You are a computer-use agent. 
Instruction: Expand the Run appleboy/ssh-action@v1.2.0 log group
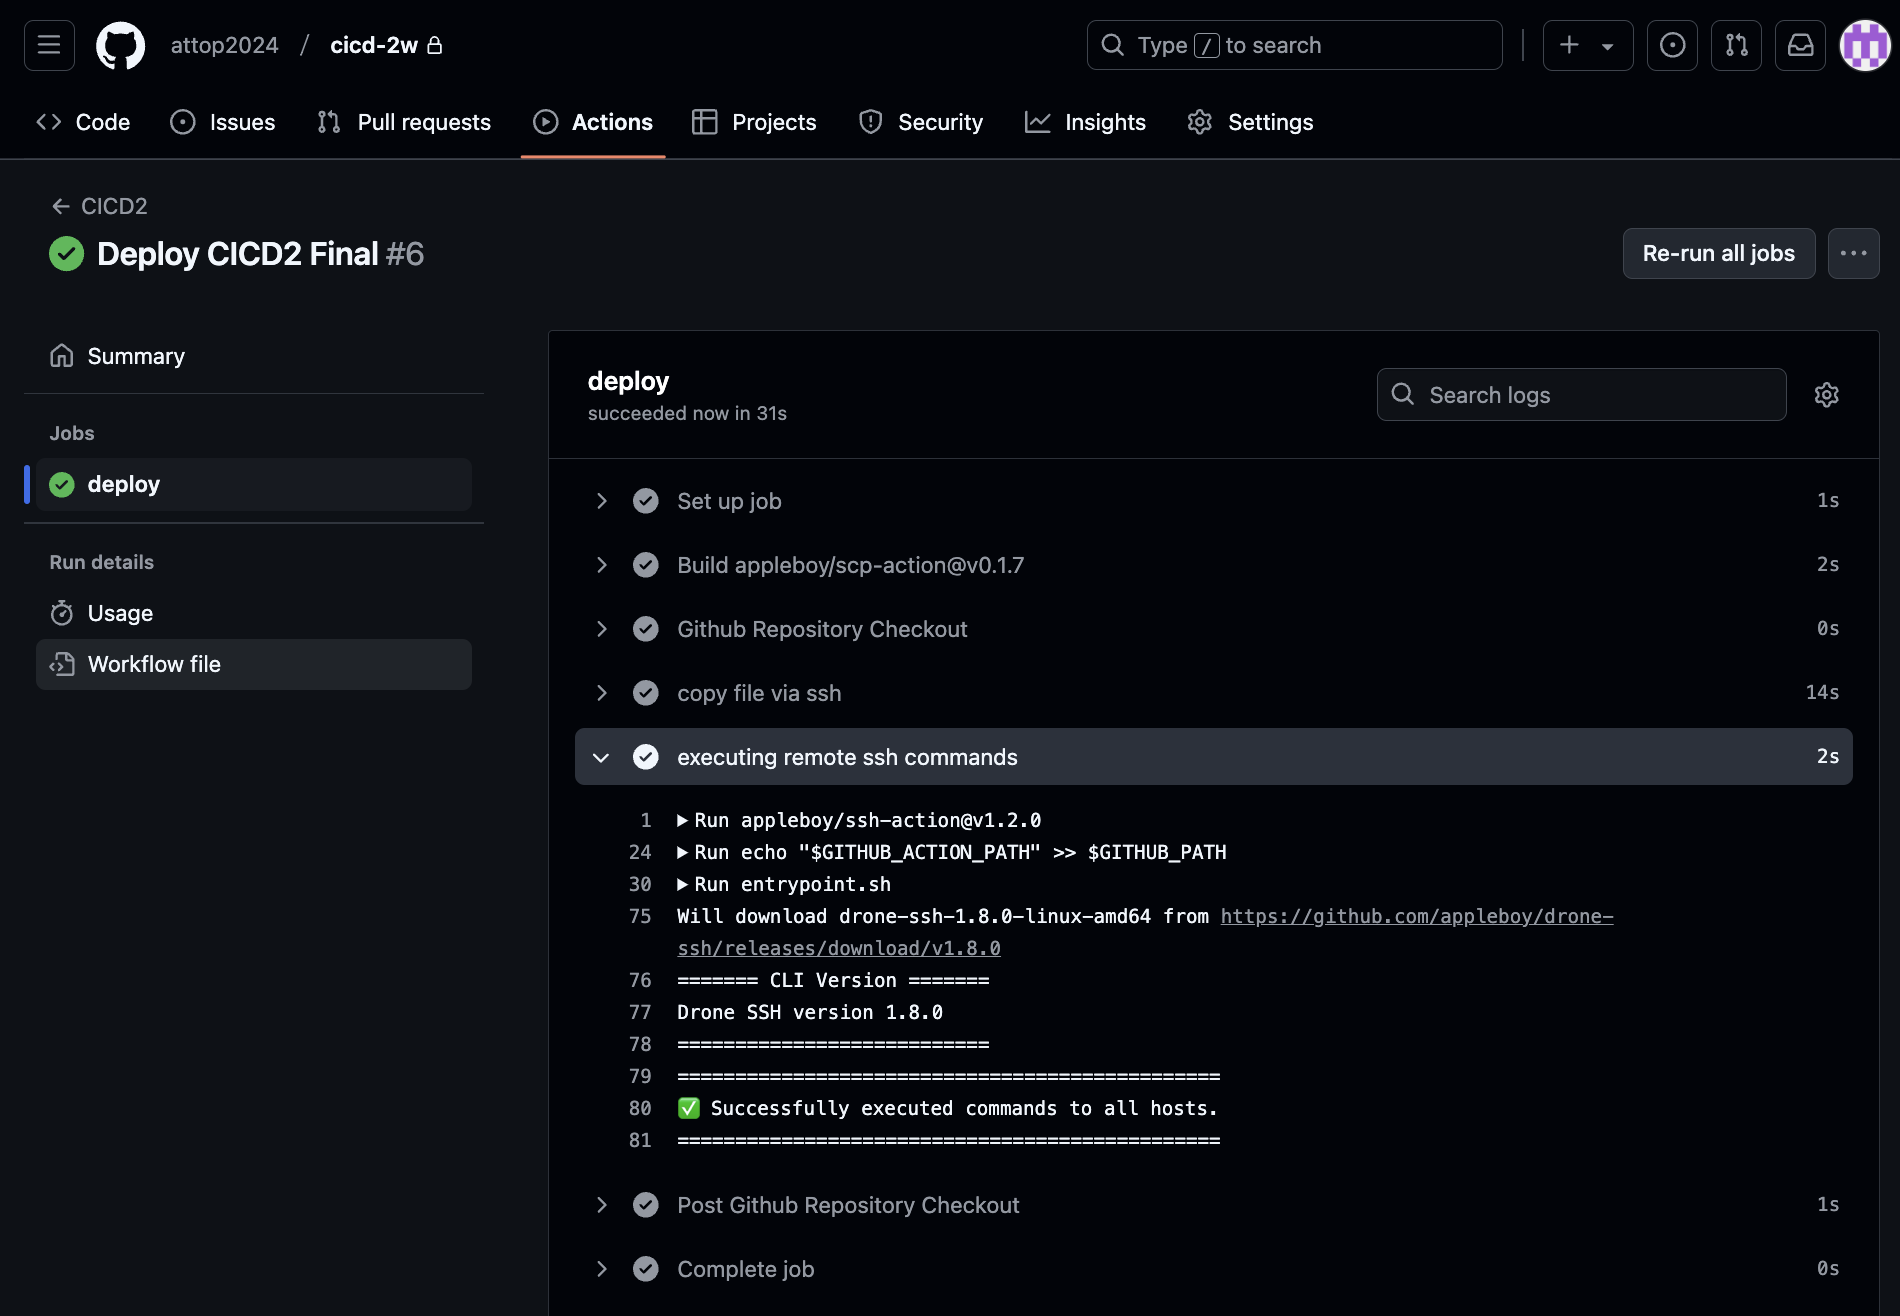point(683,820)
